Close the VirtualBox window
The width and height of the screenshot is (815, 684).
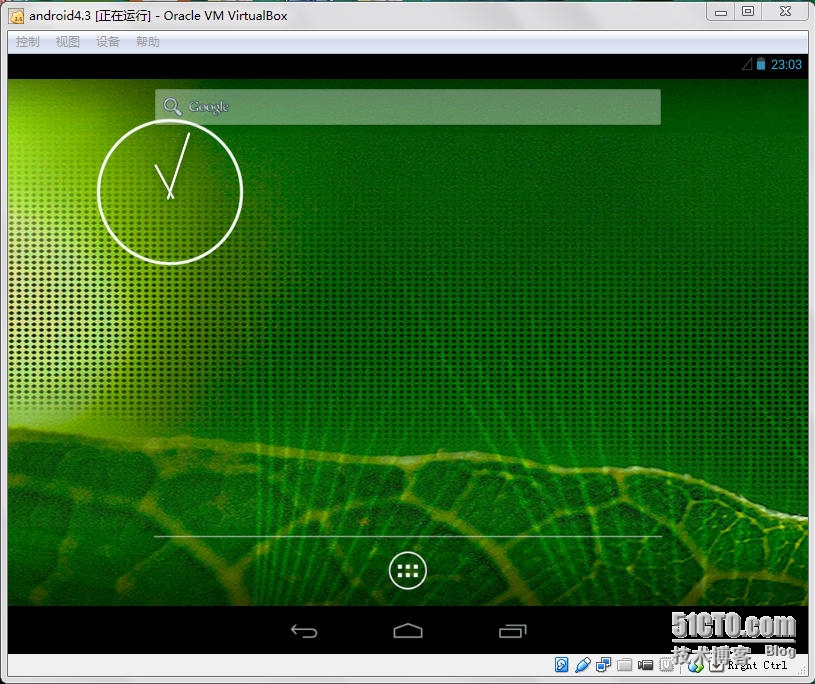(785, 12)
